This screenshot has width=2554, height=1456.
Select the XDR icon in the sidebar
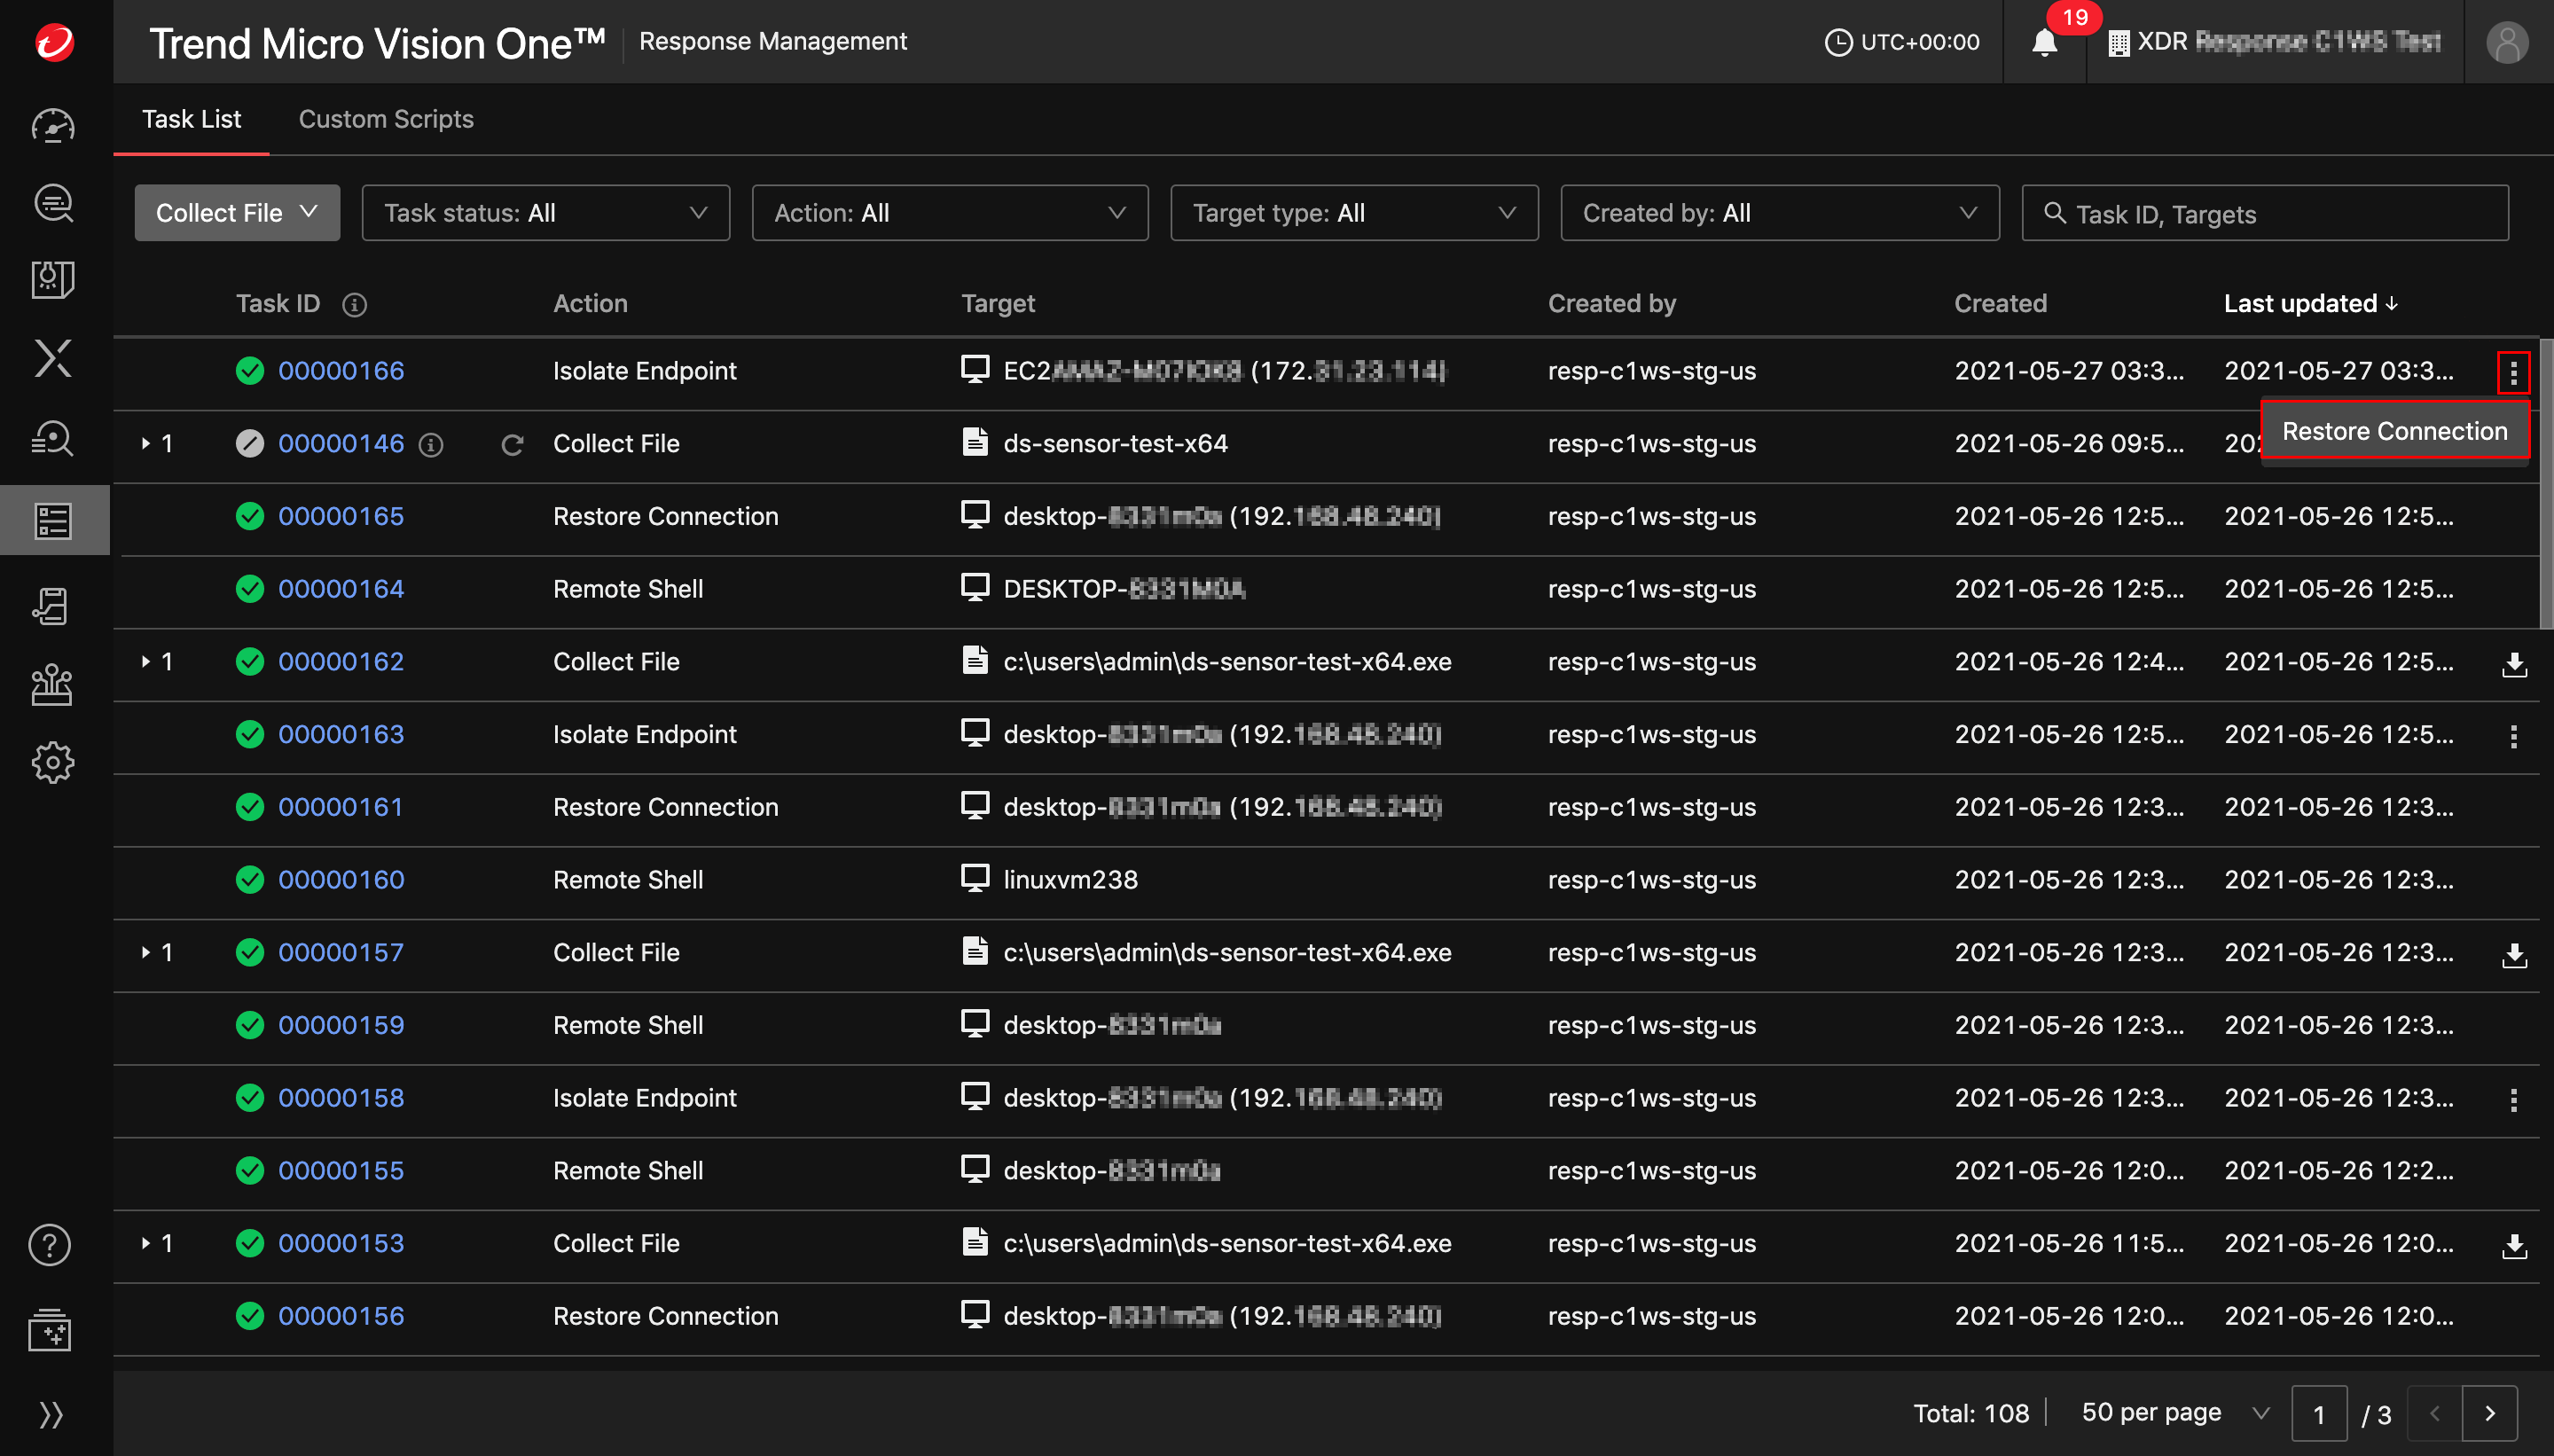52,358
